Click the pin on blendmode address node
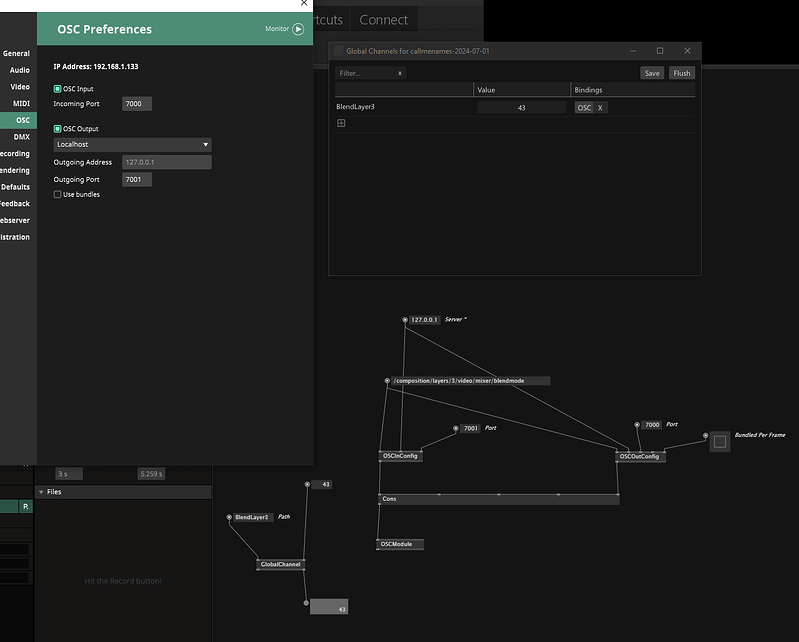The height and width of the screenshot is (642, 799). click(387, 381)
